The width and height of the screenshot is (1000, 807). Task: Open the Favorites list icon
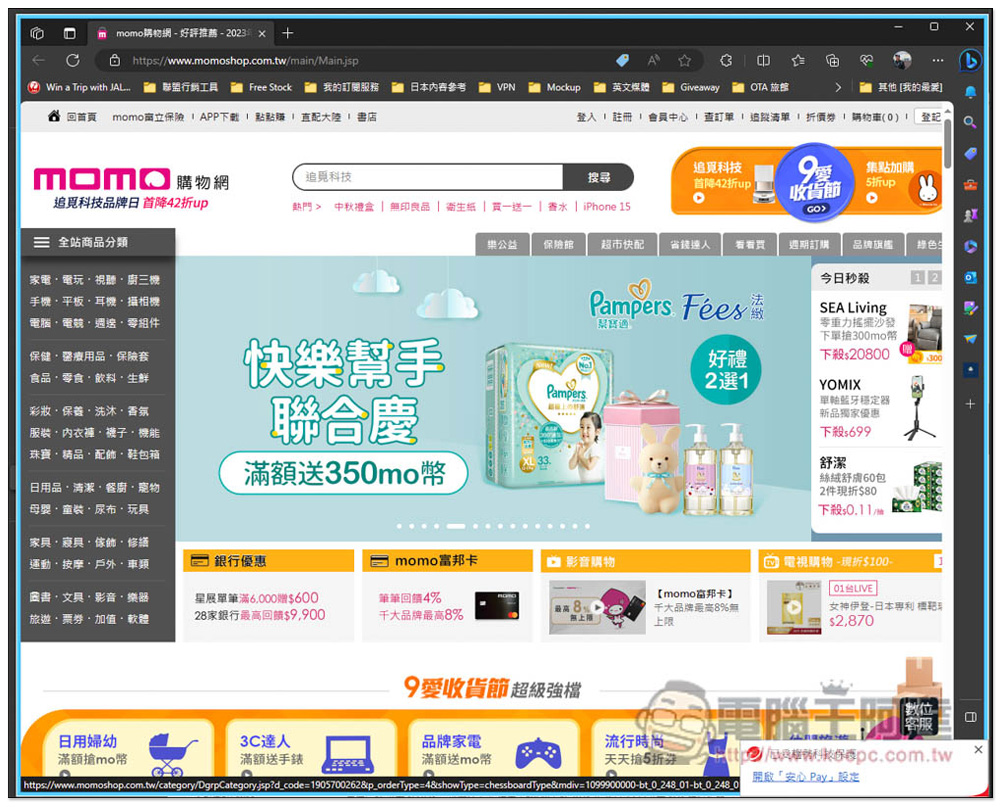(x=798, y=60)
